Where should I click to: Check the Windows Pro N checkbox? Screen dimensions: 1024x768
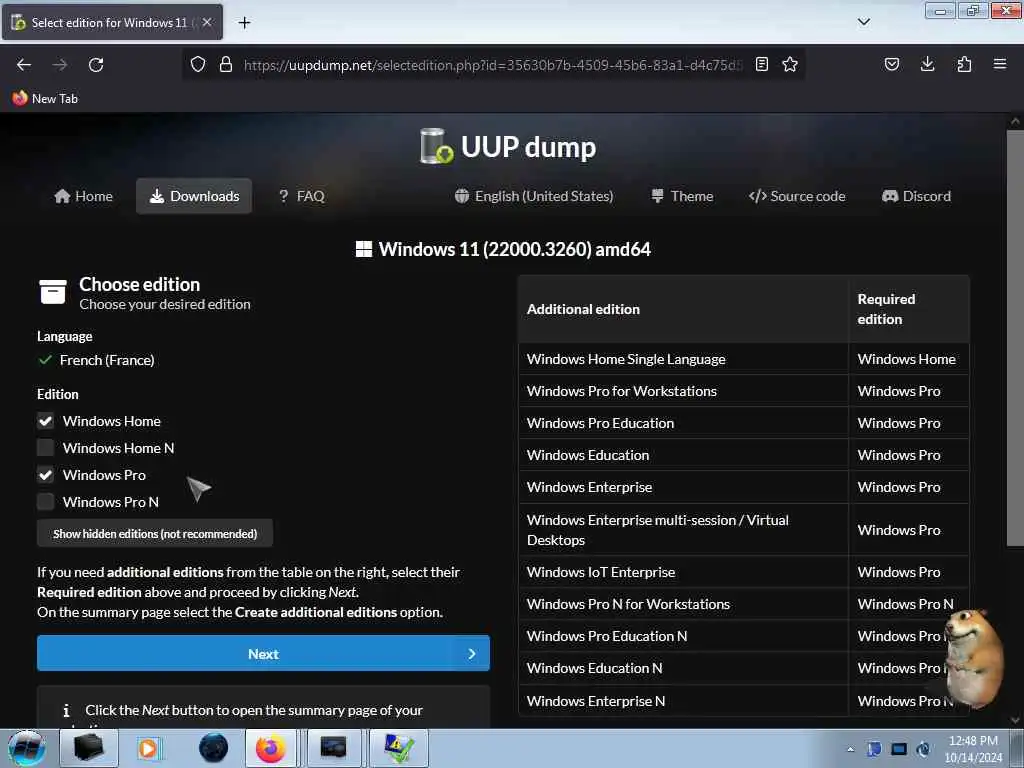click(45, 502)
